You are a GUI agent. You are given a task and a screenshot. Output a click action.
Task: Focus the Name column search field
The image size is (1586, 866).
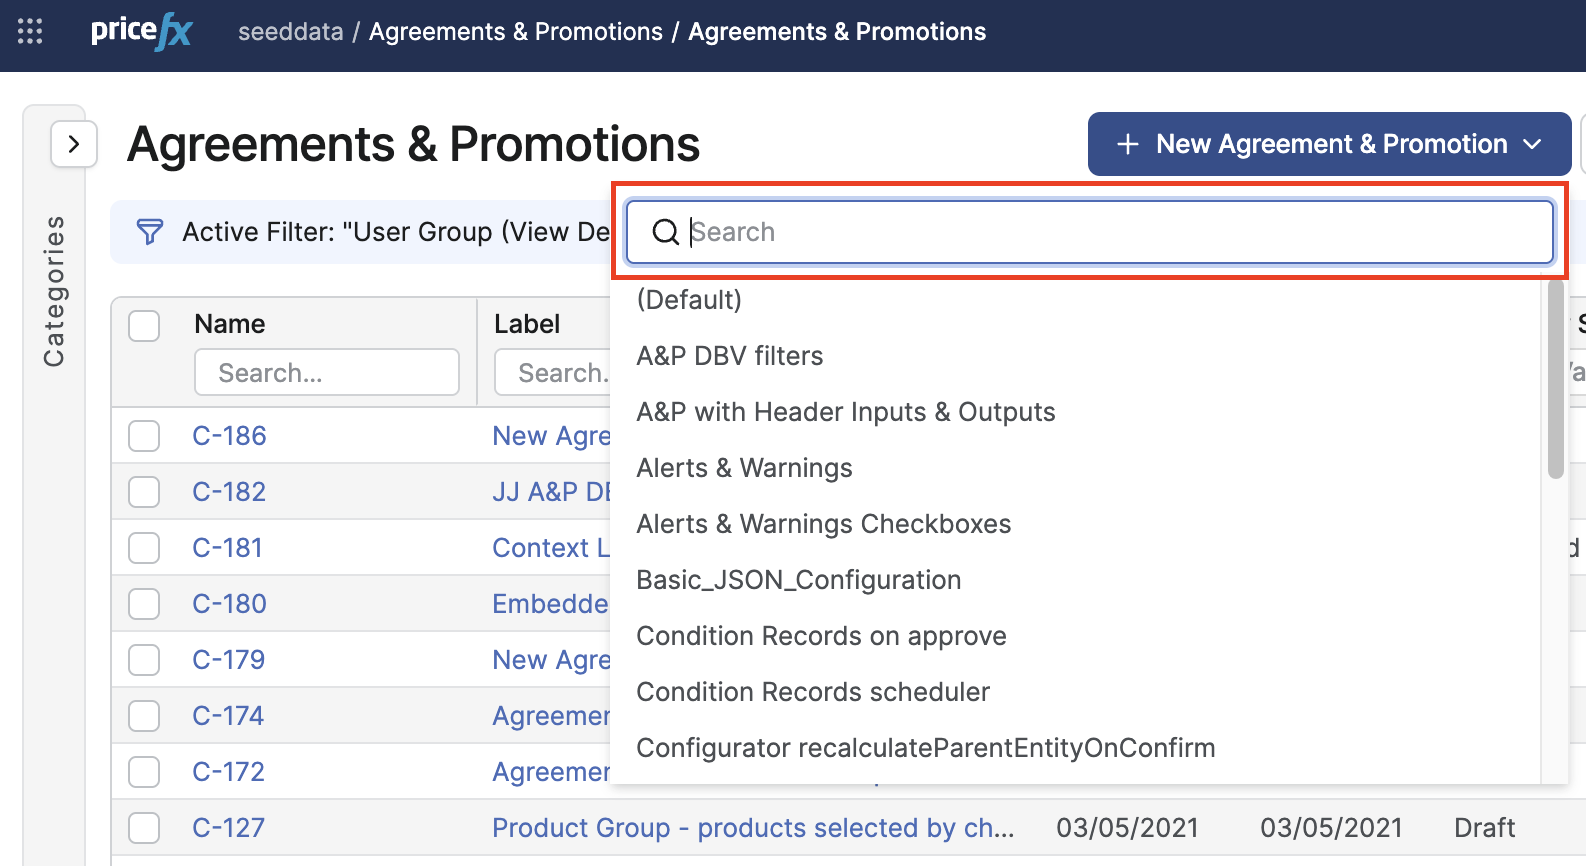click(x=327, y=373)
